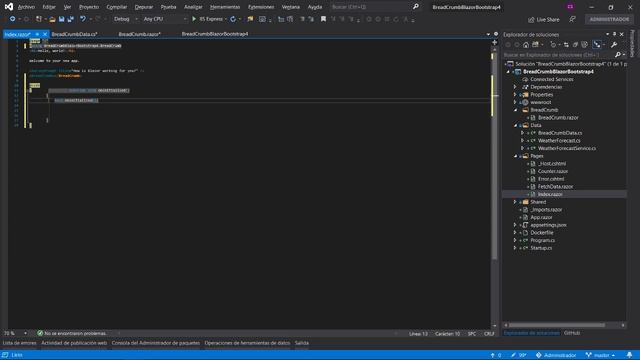The image size is (640, 360).
Task: Click the feedback icon next to Live Share
Action: pyautogui.click(x=572, y=20)
